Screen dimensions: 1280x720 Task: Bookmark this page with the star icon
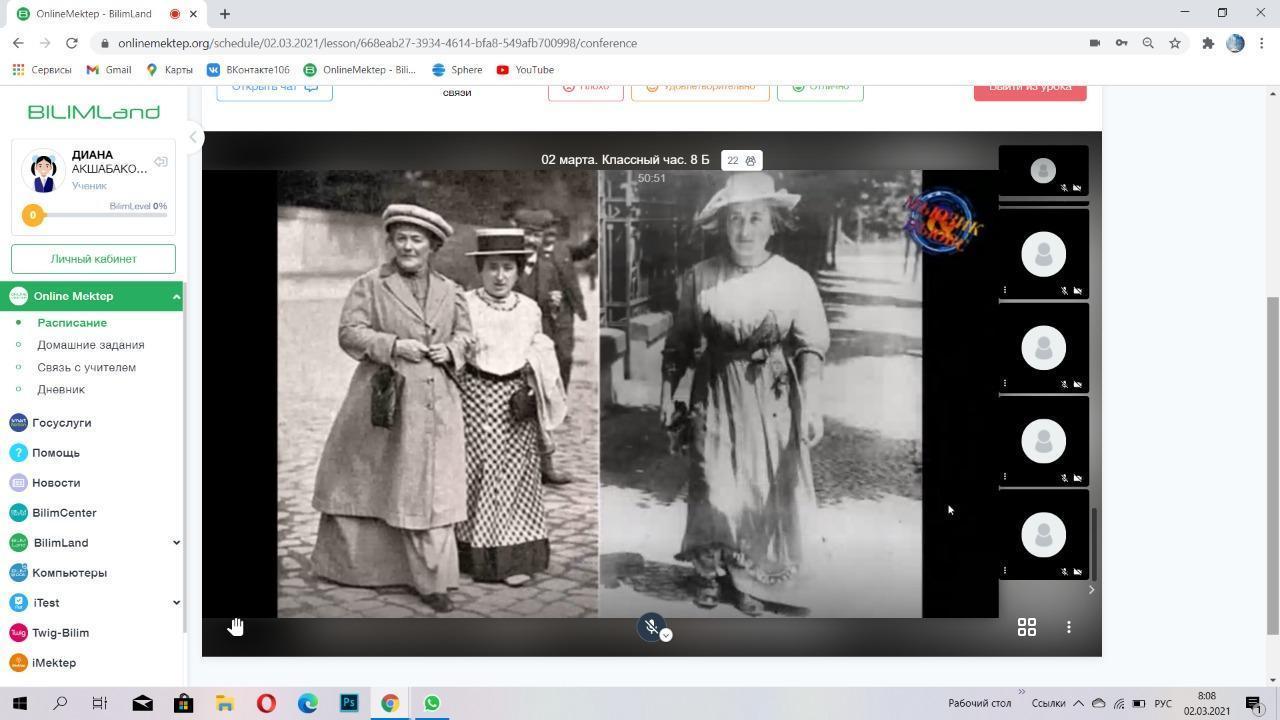1175,43
